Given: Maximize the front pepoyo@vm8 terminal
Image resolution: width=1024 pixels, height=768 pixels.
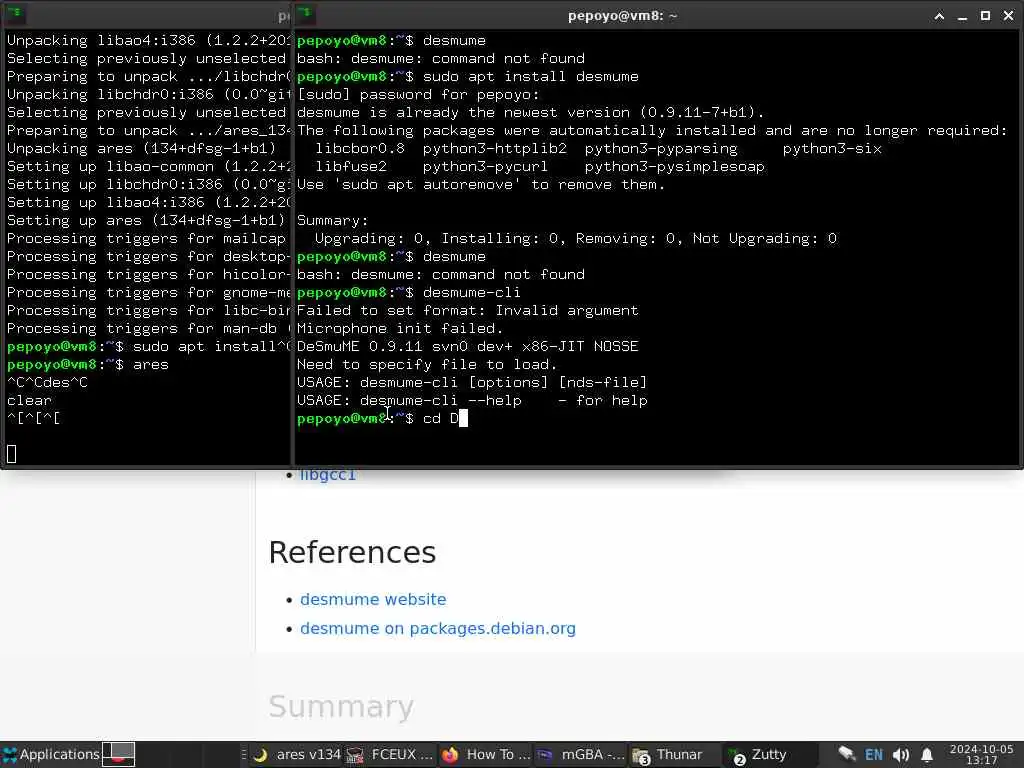Looking at the screenshot, I should pos(985,16).
